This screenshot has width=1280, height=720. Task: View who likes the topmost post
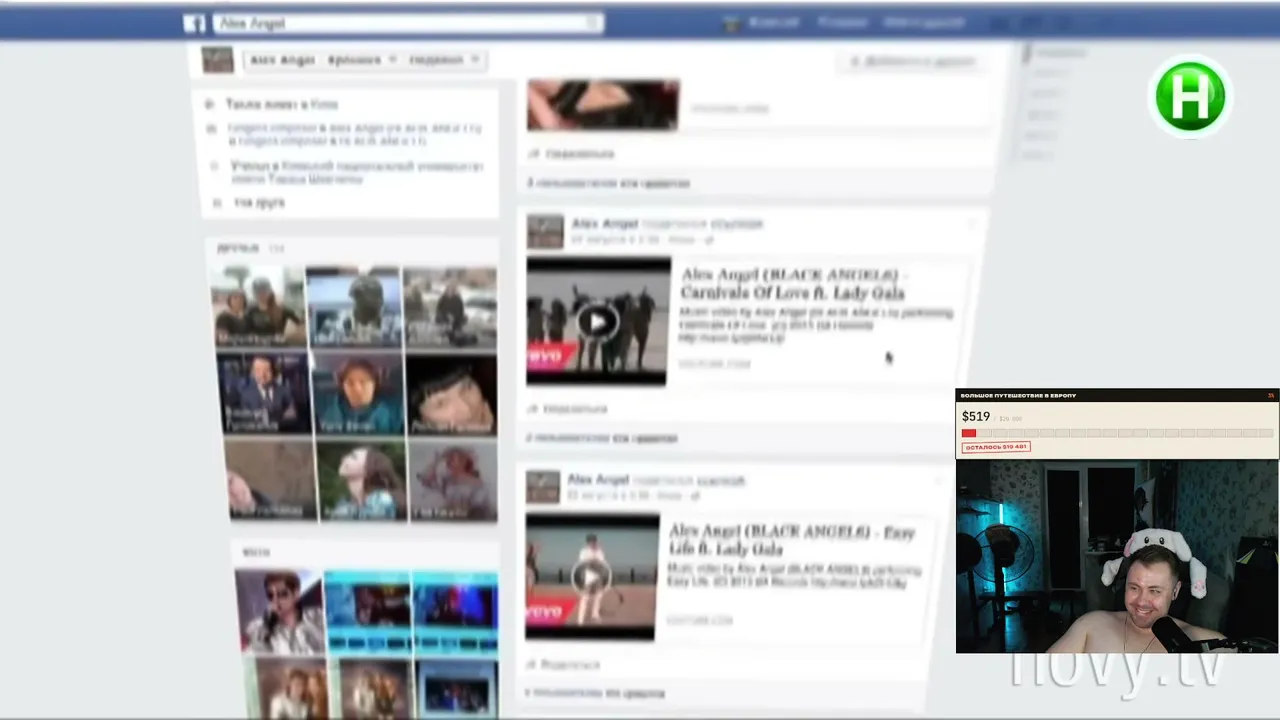point(608,183)
